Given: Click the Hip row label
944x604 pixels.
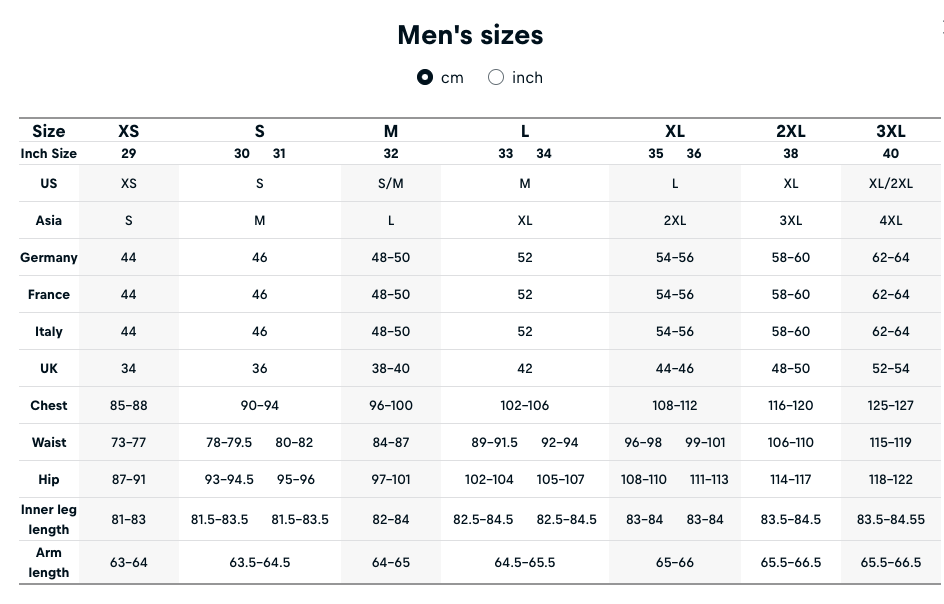Looking at the screenshot, I should (x=49, y=479).
